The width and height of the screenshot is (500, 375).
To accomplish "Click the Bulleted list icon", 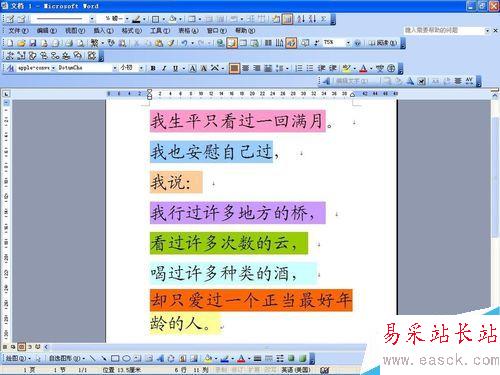I will (310, 68).
